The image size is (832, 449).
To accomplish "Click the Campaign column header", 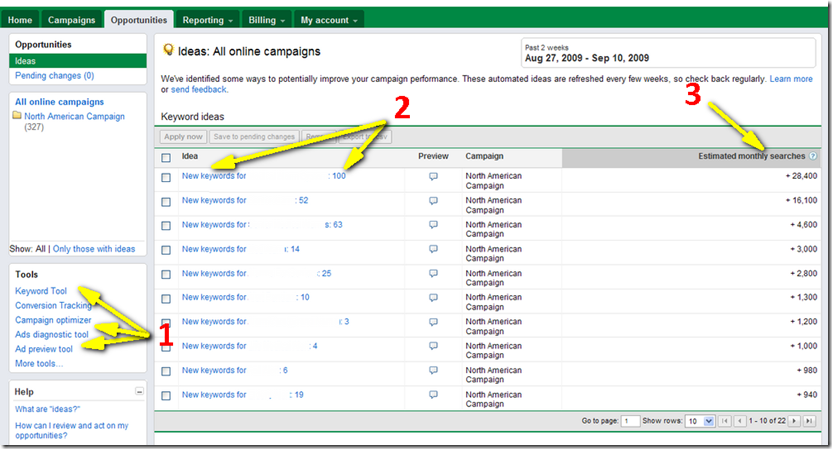I will coord(484,156).
